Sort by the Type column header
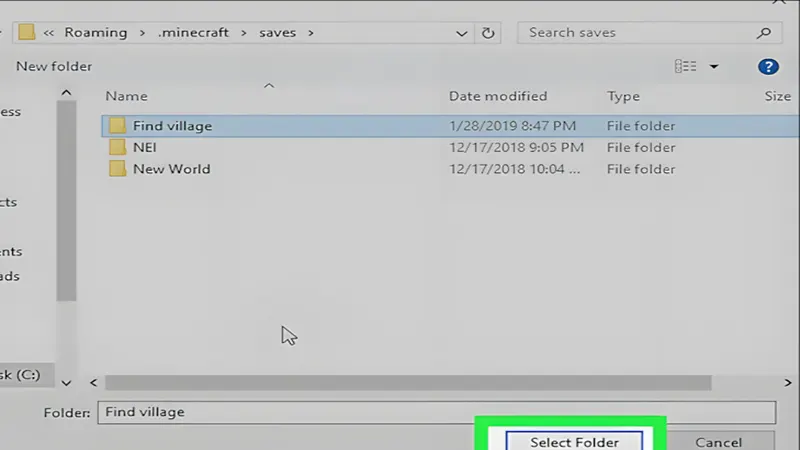 coord(623,96)
